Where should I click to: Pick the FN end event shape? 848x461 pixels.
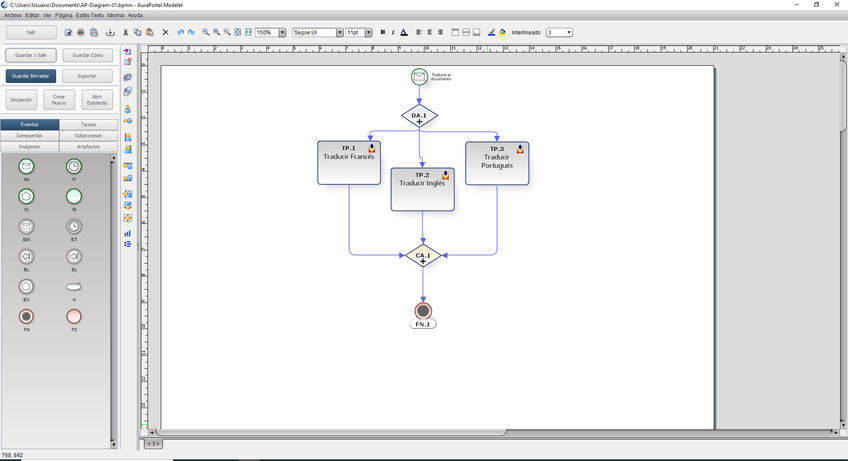(x=26, y=316)
